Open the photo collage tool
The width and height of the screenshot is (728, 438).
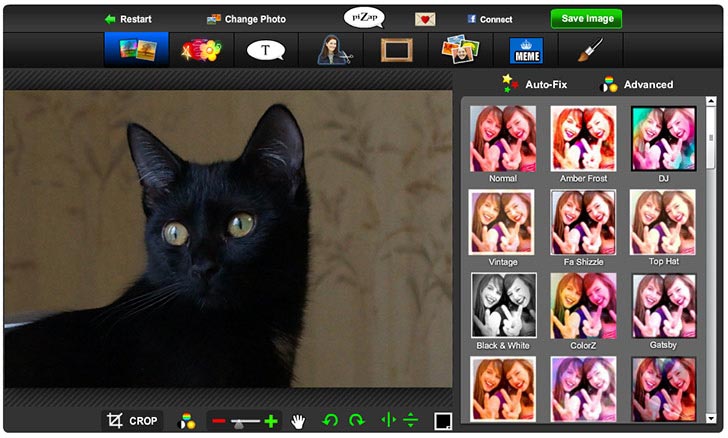pos(461,50)
